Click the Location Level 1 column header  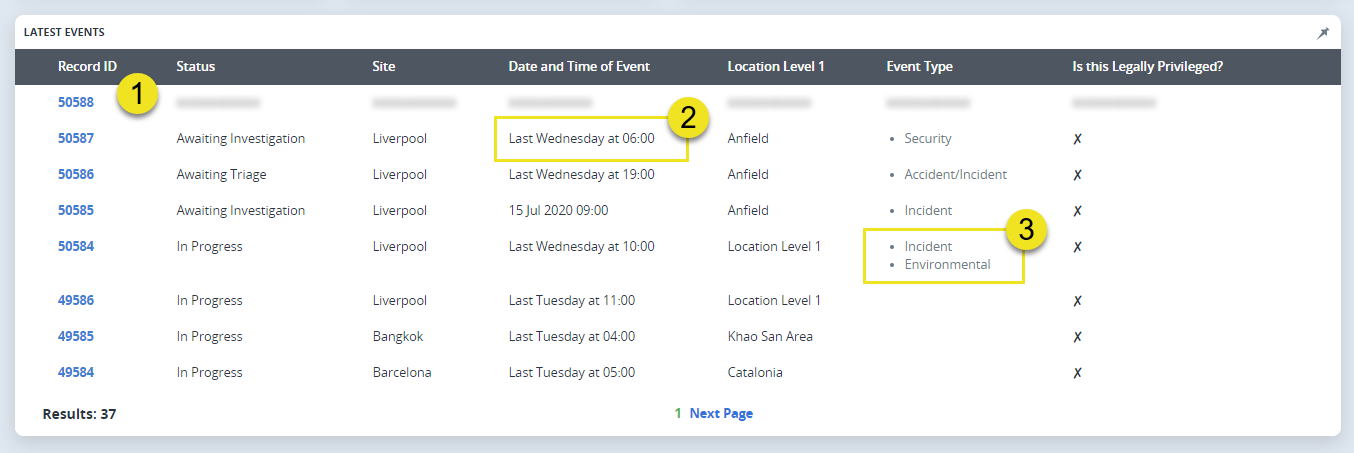776,67
